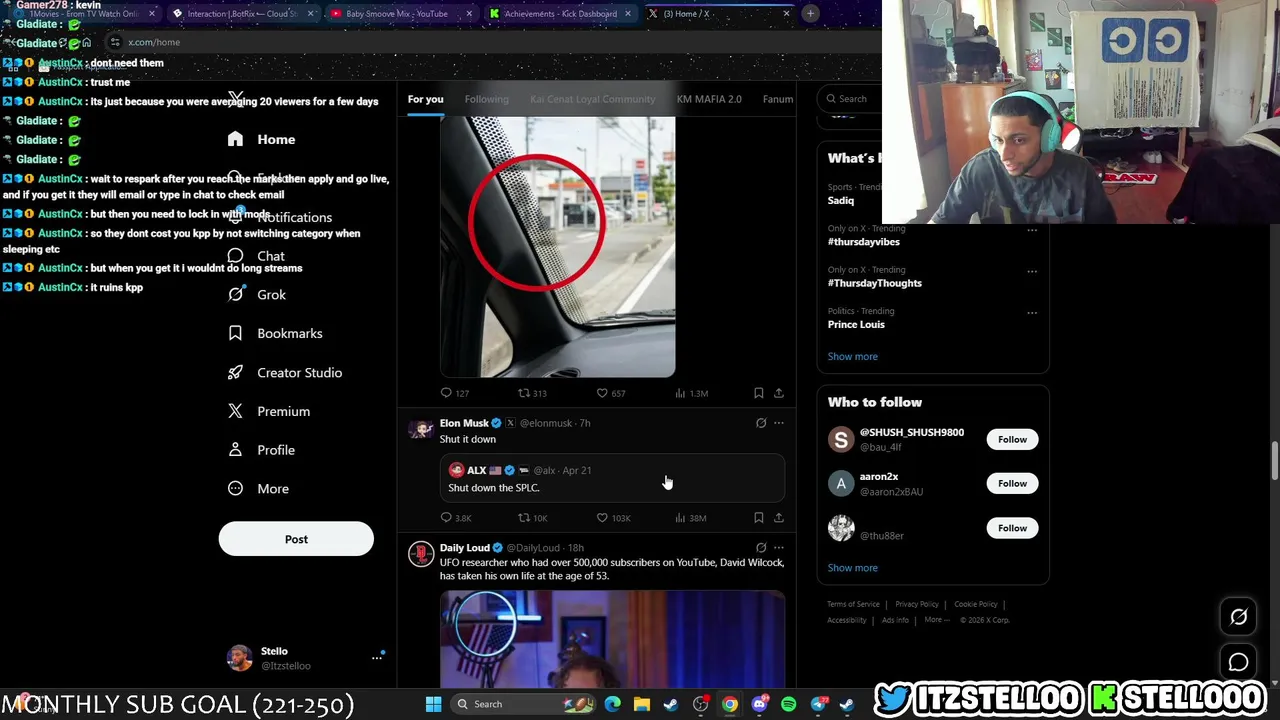Open Google Chrome from the taskbar
Viewport: 1280px width, 720px height.
click(730, 704)
